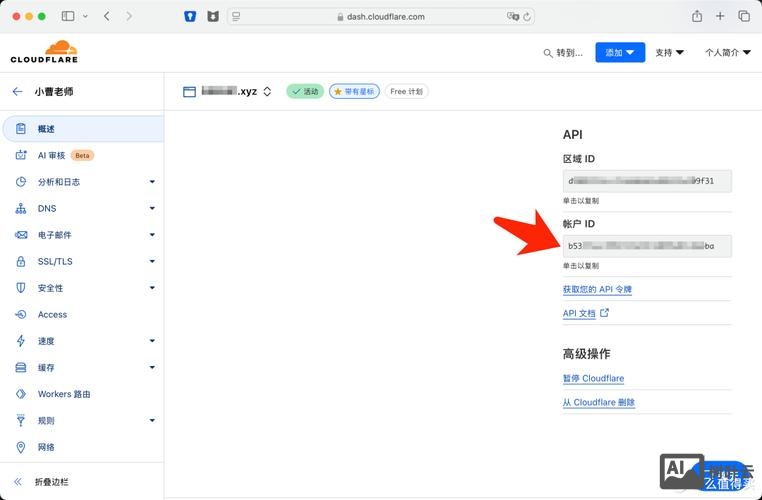Open the 个人简介 dropdown menu

coord(727,52)
